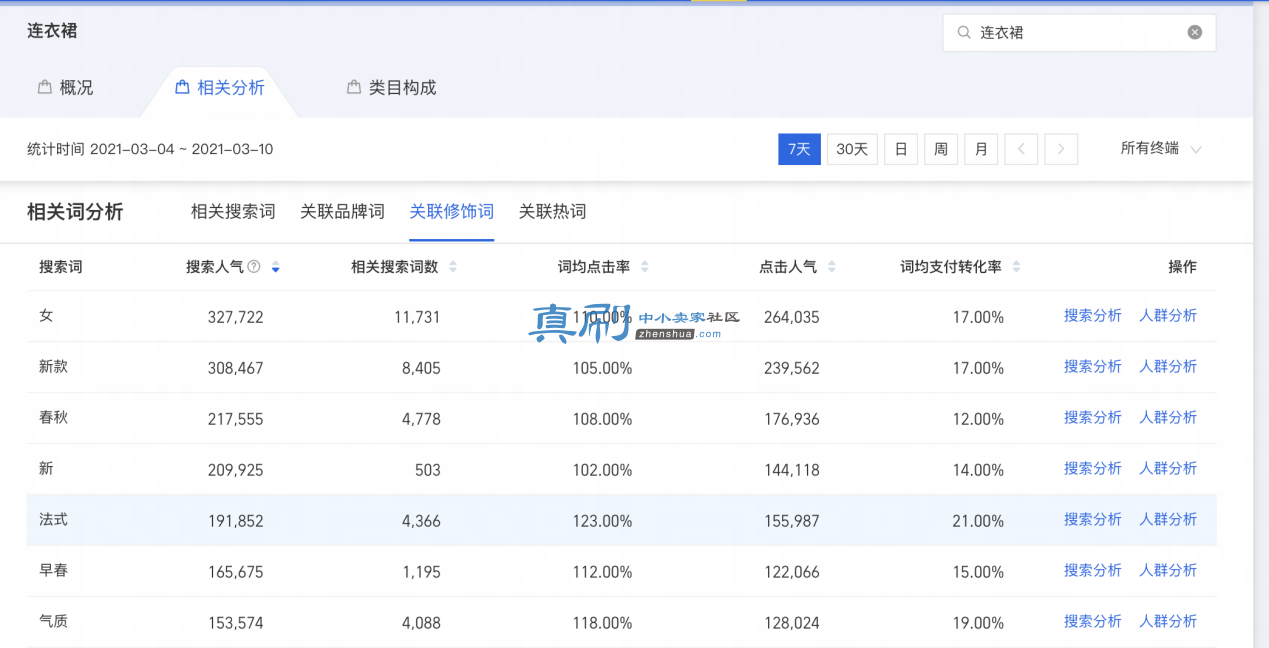Focus the 连衣裙 search input field
The height and width of the screenshot is (648, 1269).
[x=1079, y=32]
